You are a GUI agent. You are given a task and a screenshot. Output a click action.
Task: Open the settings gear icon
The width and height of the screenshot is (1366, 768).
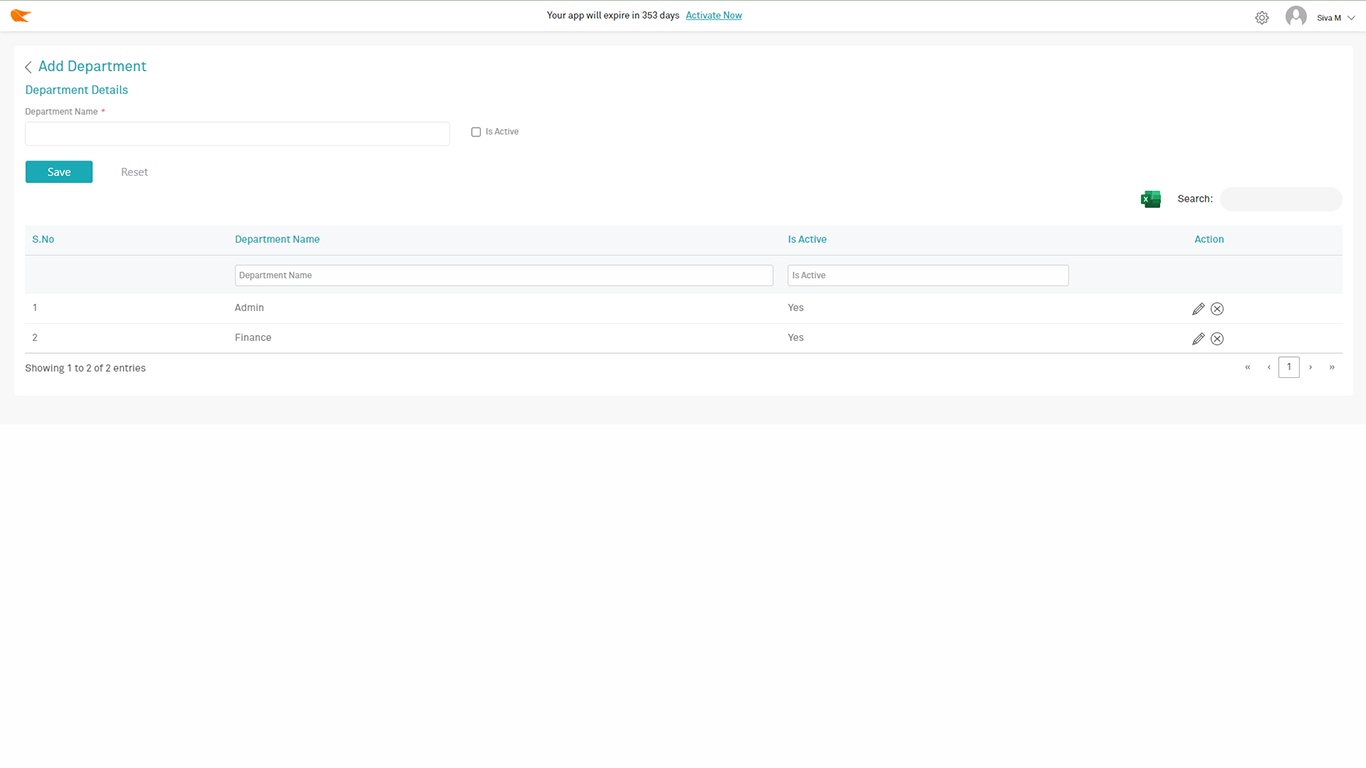pos(1262,18)
